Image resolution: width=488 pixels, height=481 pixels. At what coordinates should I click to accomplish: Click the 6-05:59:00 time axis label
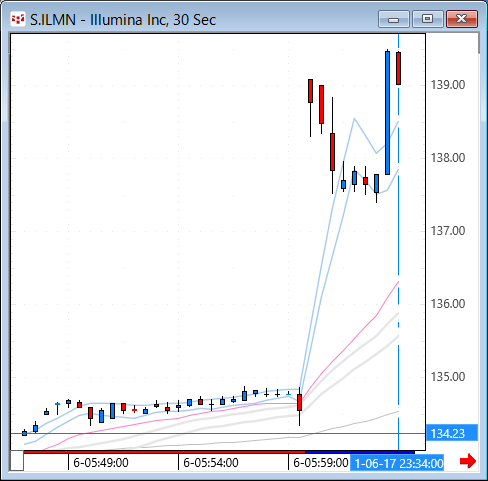pos(321,463)
